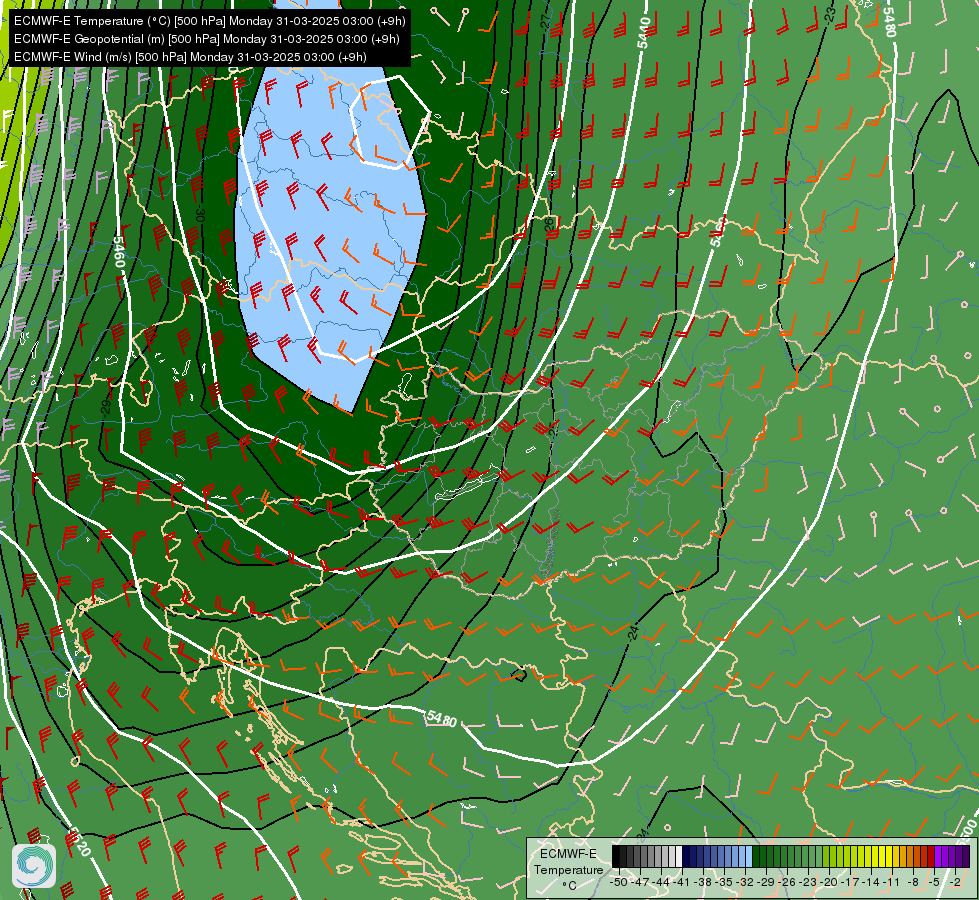Screen dimensions: 979x900
Task: Pick the black swatch in the legend colorbar
Action: coord(615,856)
